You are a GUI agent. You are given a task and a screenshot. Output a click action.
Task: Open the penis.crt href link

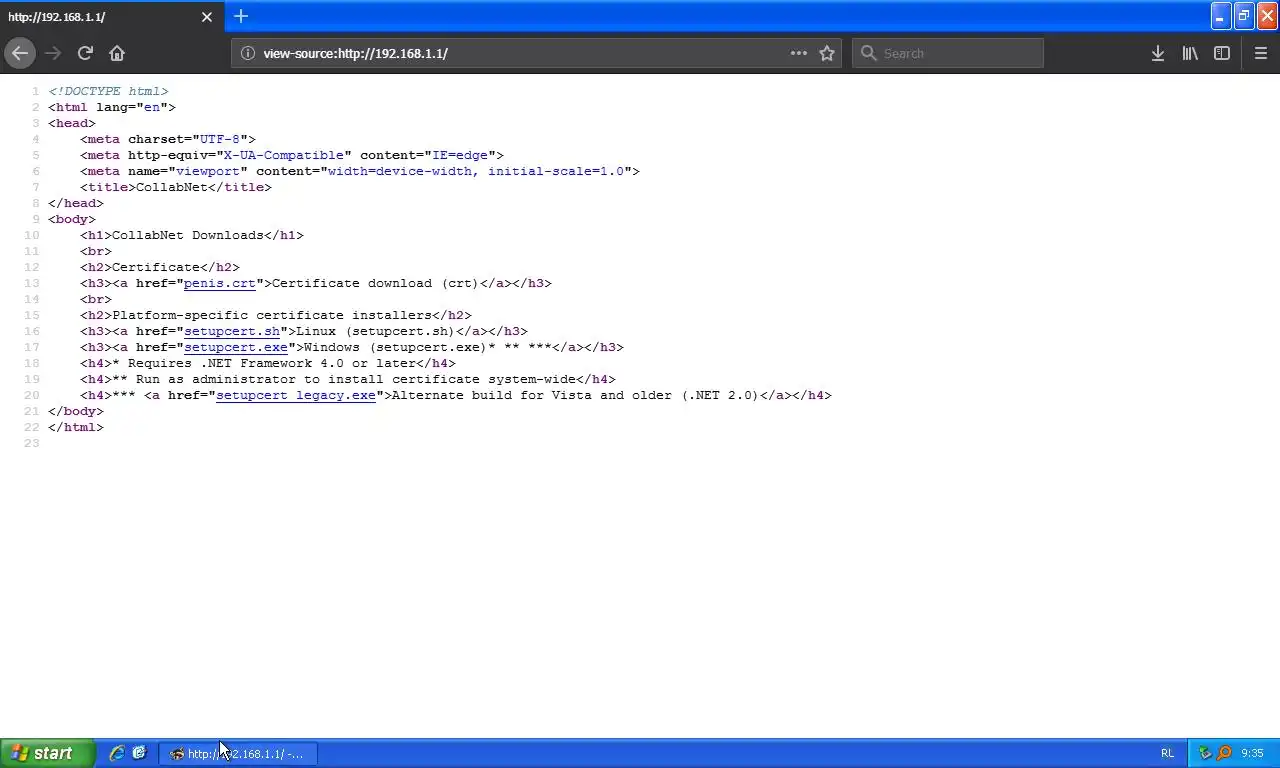[220, 283]
